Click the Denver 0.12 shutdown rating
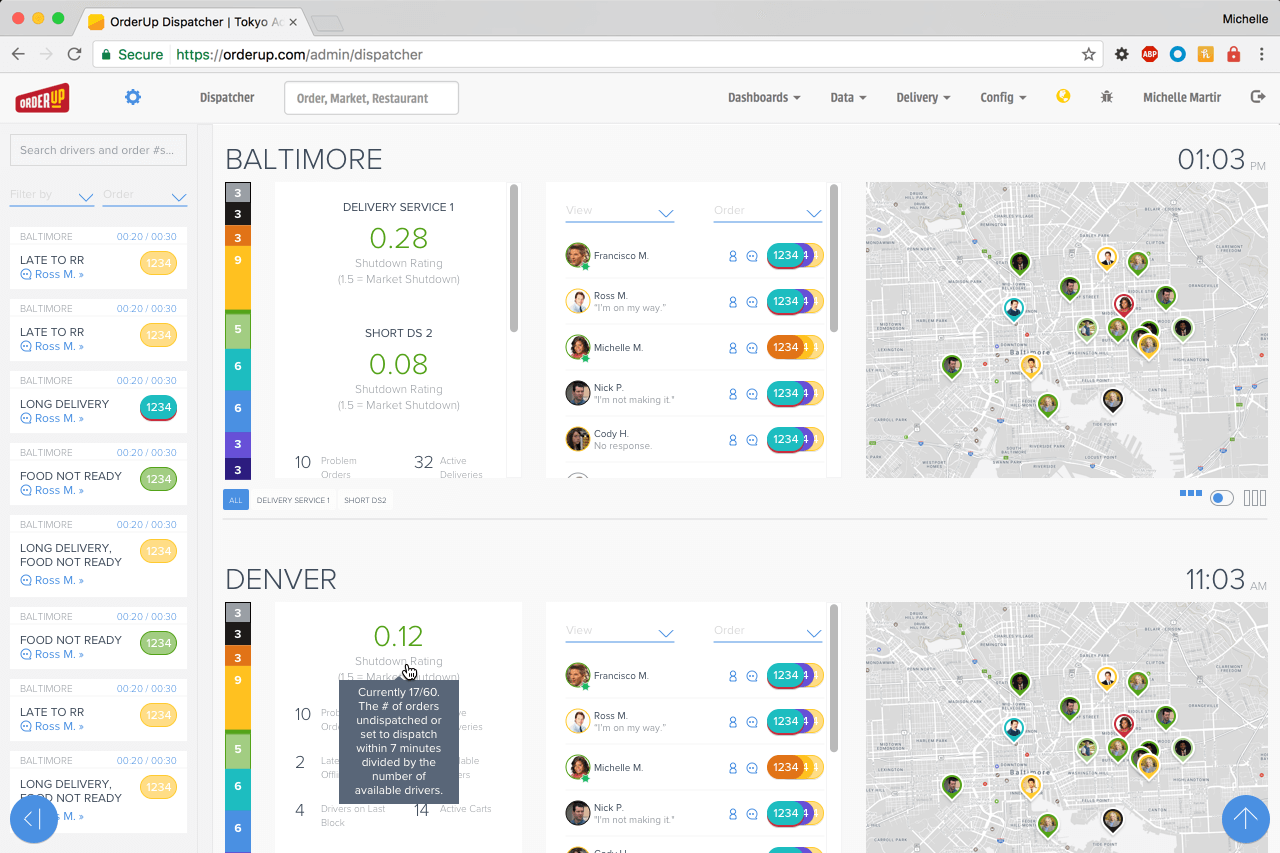Image resolution: width=1280 pixels, height=853 pixels. pyautogui.click(x=398, y=636)
